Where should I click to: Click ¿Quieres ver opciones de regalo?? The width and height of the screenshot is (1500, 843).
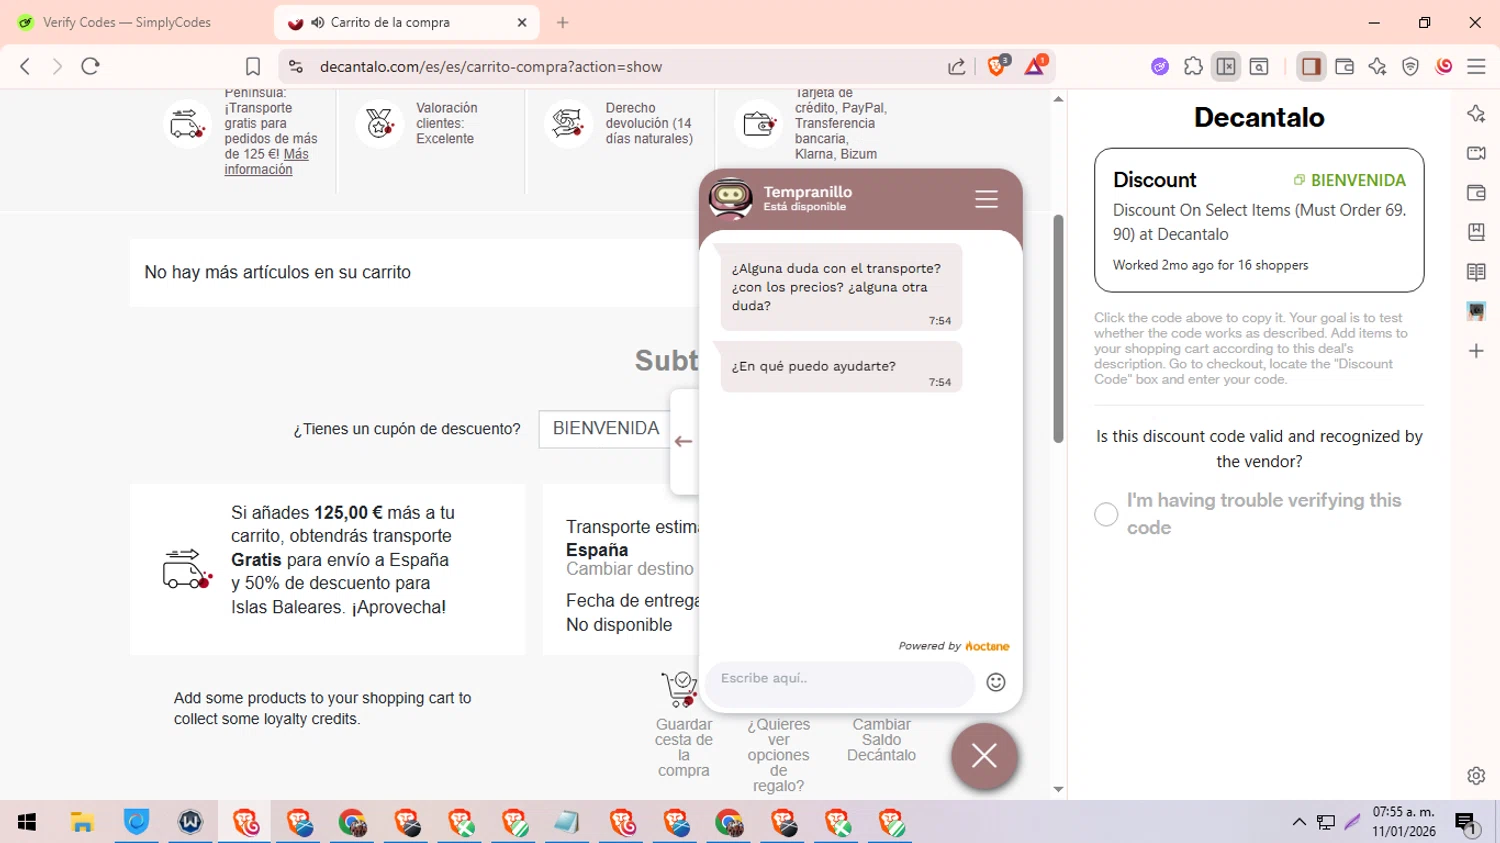(x=779, y=755)
